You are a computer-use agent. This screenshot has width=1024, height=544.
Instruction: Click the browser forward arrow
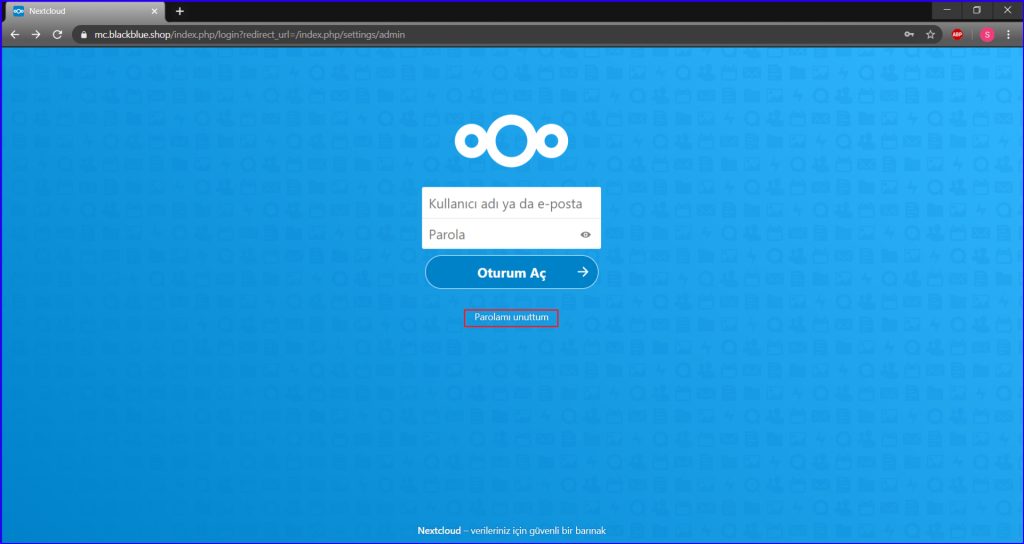(x=36, y=35)
